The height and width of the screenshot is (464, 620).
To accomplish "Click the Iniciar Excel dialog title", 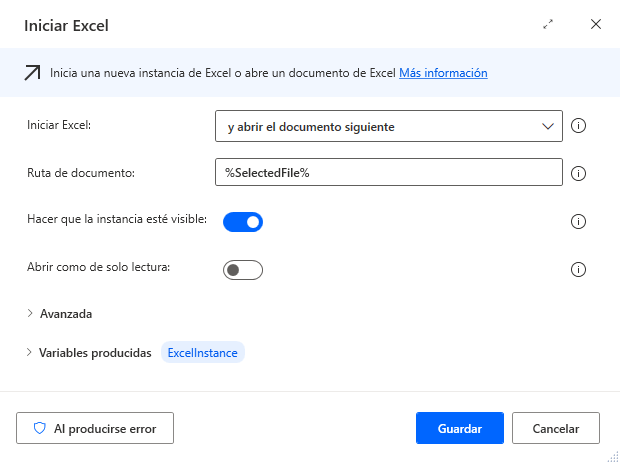I will point(66,26).
